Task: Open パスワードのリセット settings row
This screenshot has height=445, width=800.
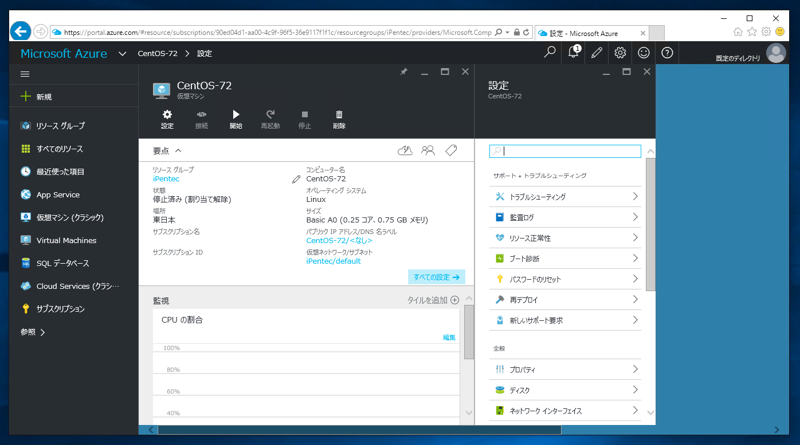Action: click(x=565, y=279)
